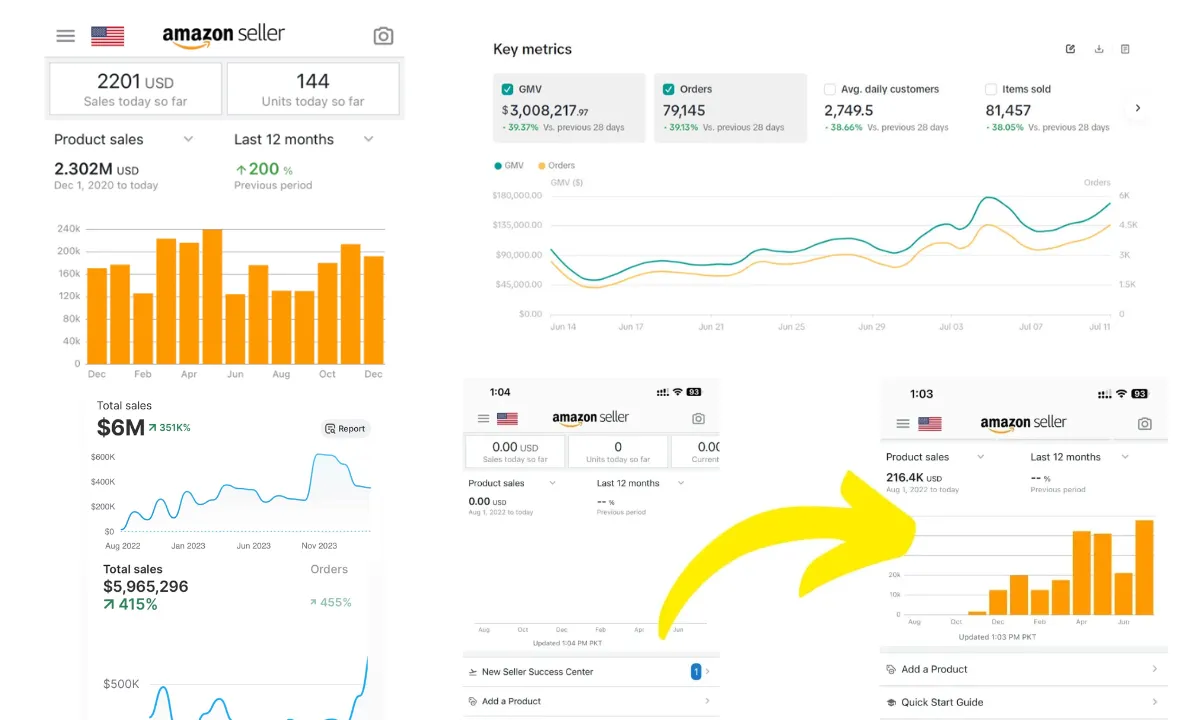Click the next arrow after Items sold metric

(1137, 108)
